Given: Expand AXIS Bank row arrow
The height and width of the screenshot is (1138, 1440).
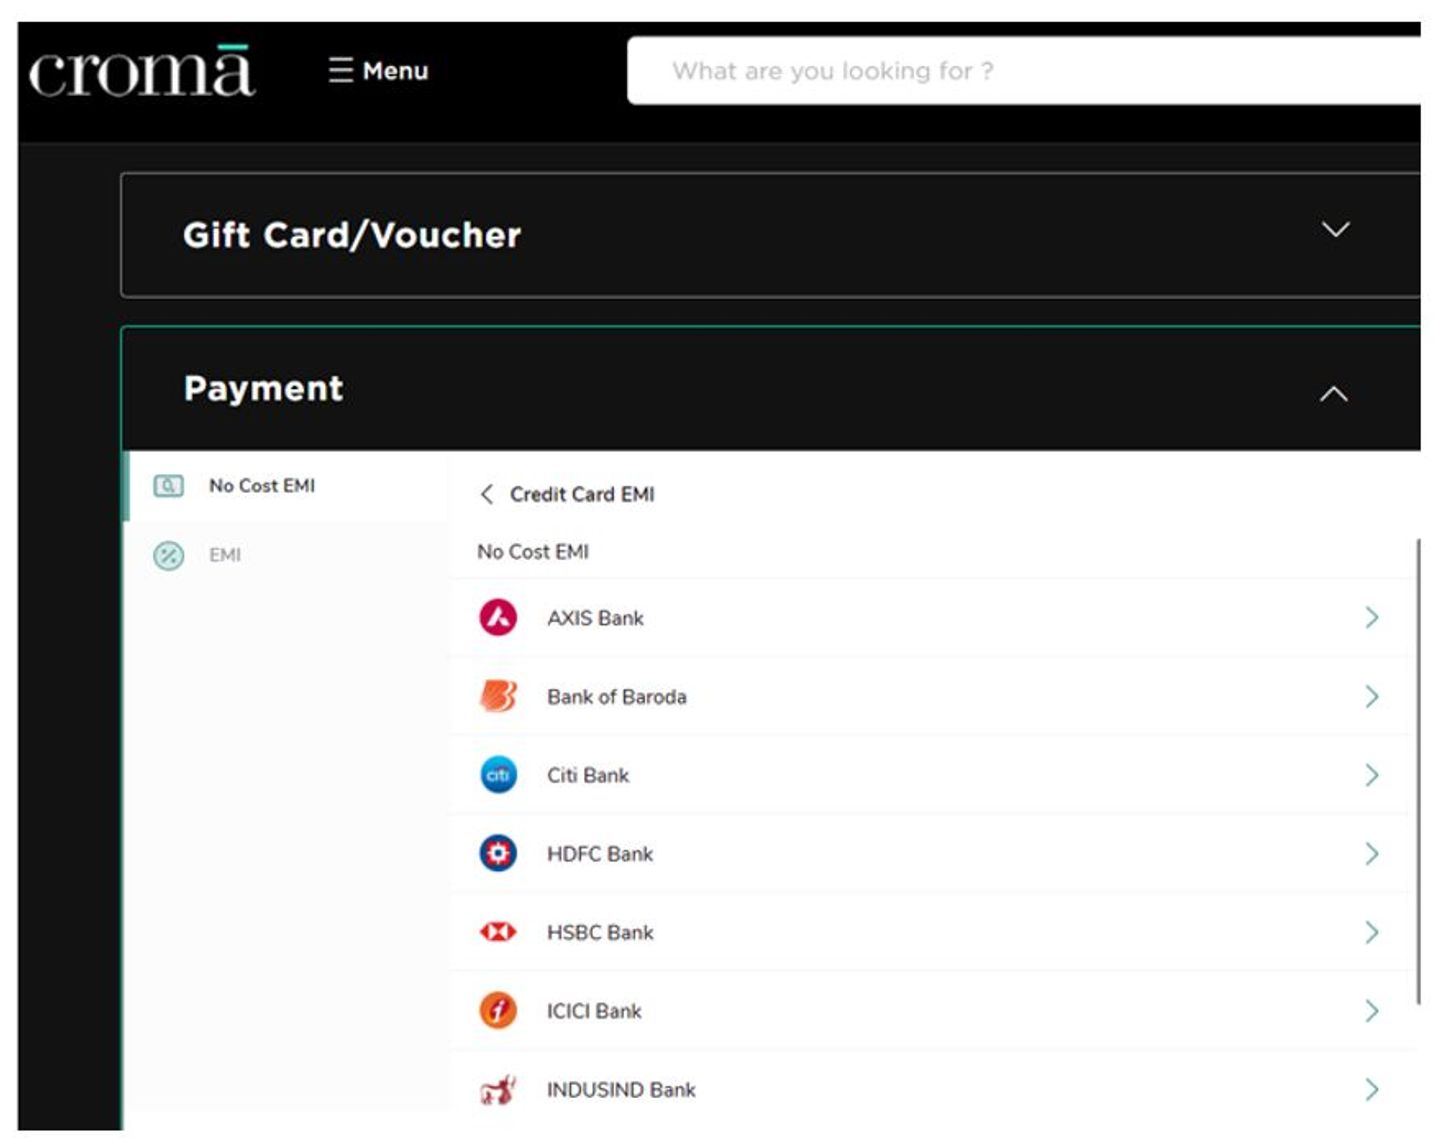Looking at the screenshot, I should (1371, 618).
